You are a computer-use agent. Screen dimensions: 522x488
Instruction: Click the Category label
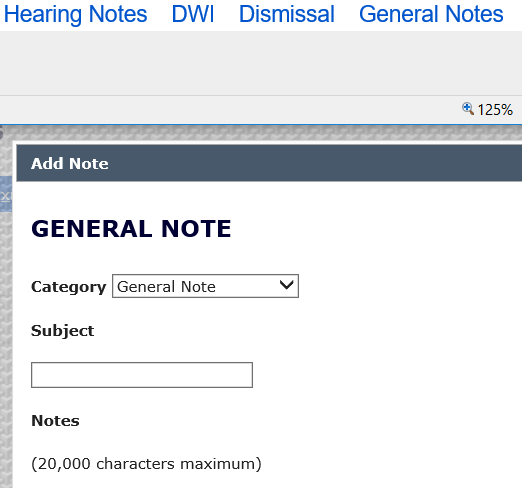pyautogui.click(x=69, y=287)
